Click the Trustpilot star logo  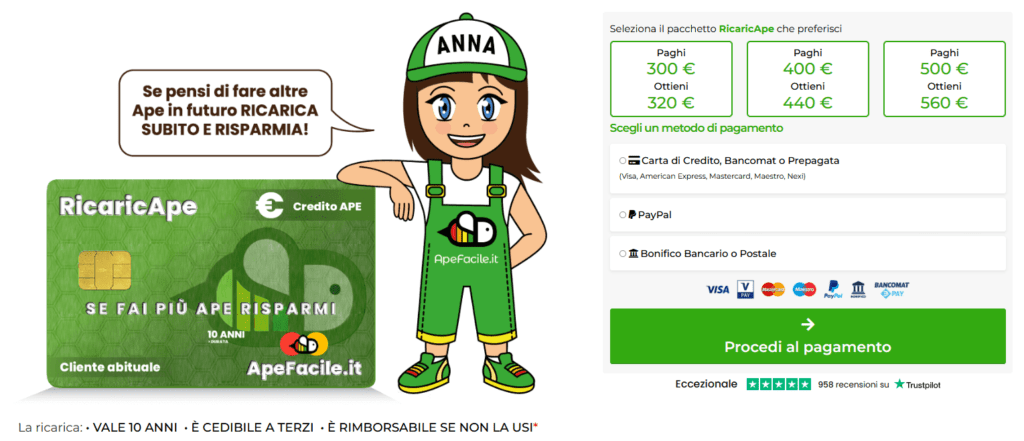pyautogui.click(x=900, y=385)
